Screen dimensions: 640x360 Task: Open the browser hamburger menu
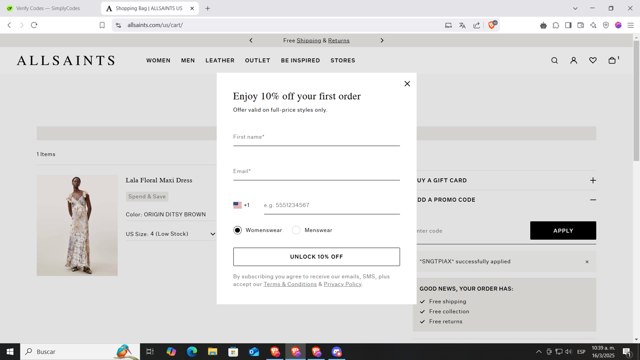631,25
